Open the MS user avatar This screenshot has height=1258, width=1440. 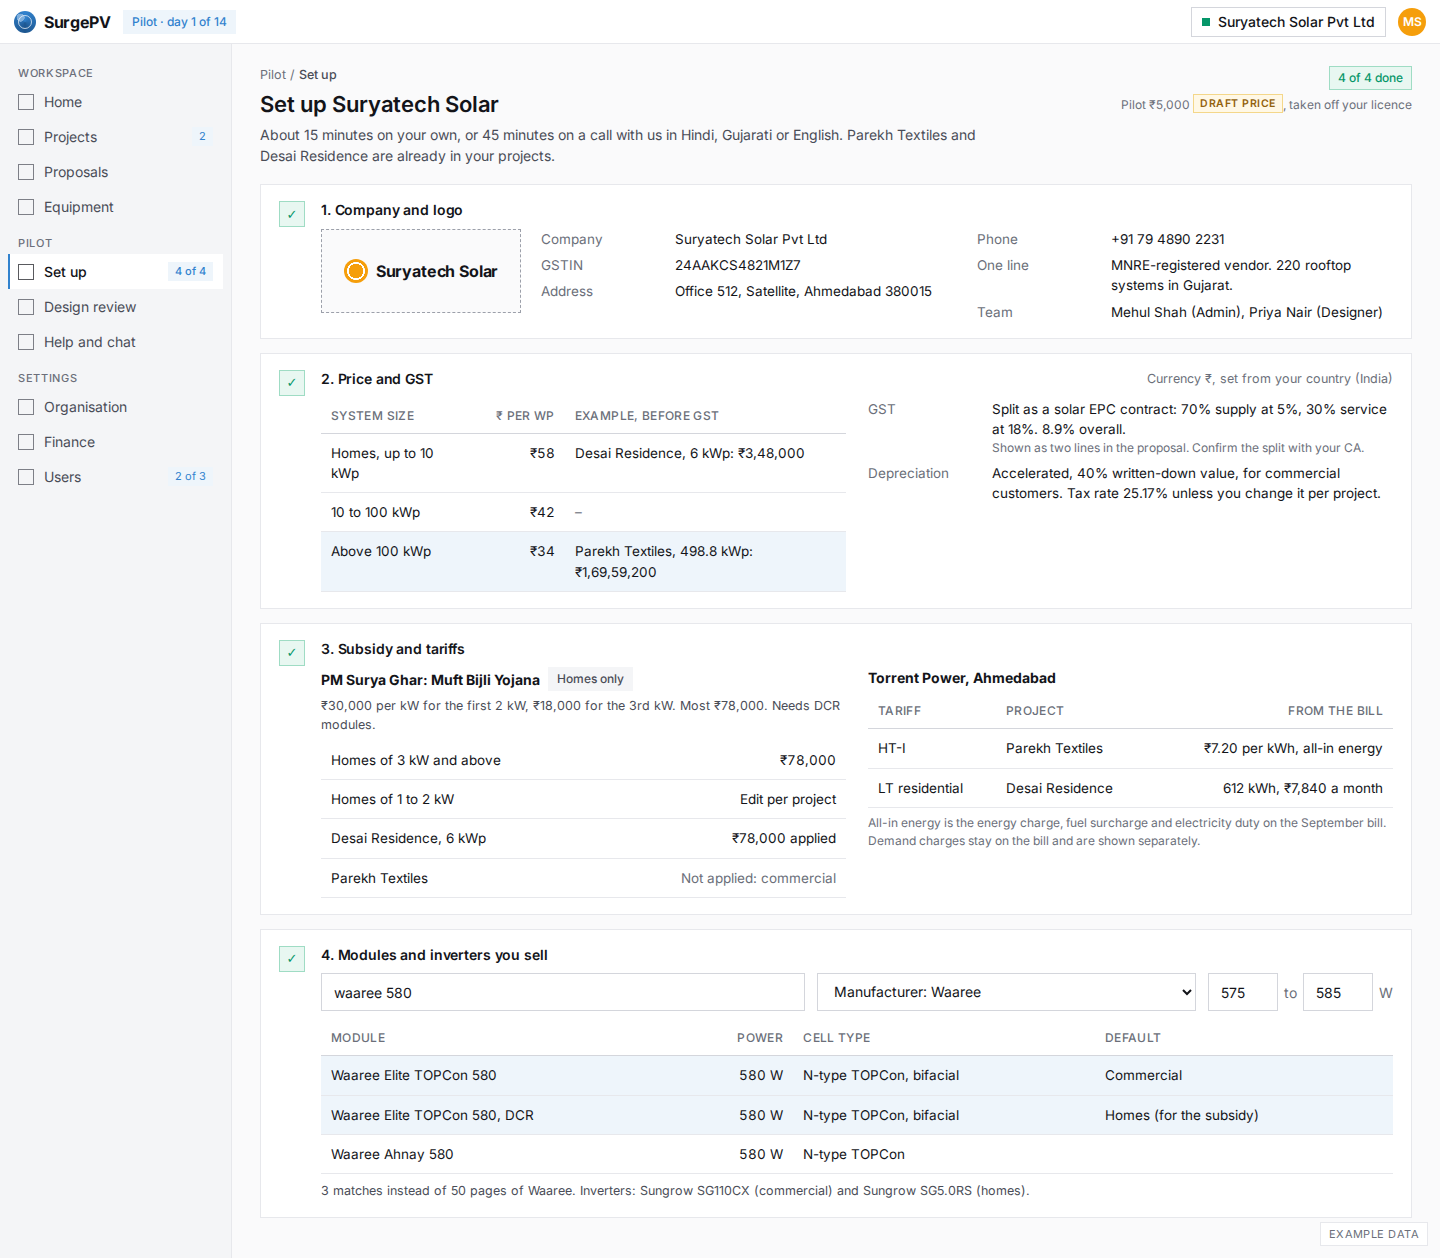click(1411, 22)
